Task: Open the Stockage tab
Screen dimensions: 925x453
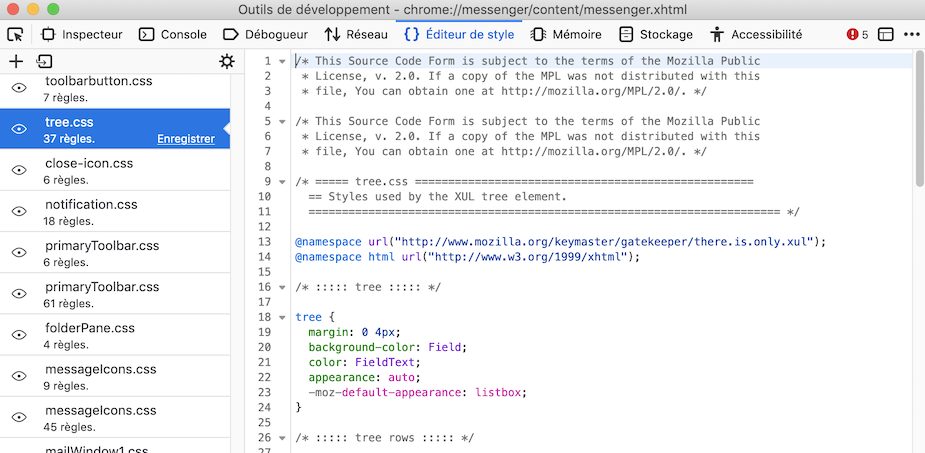Action: point(655,35)
